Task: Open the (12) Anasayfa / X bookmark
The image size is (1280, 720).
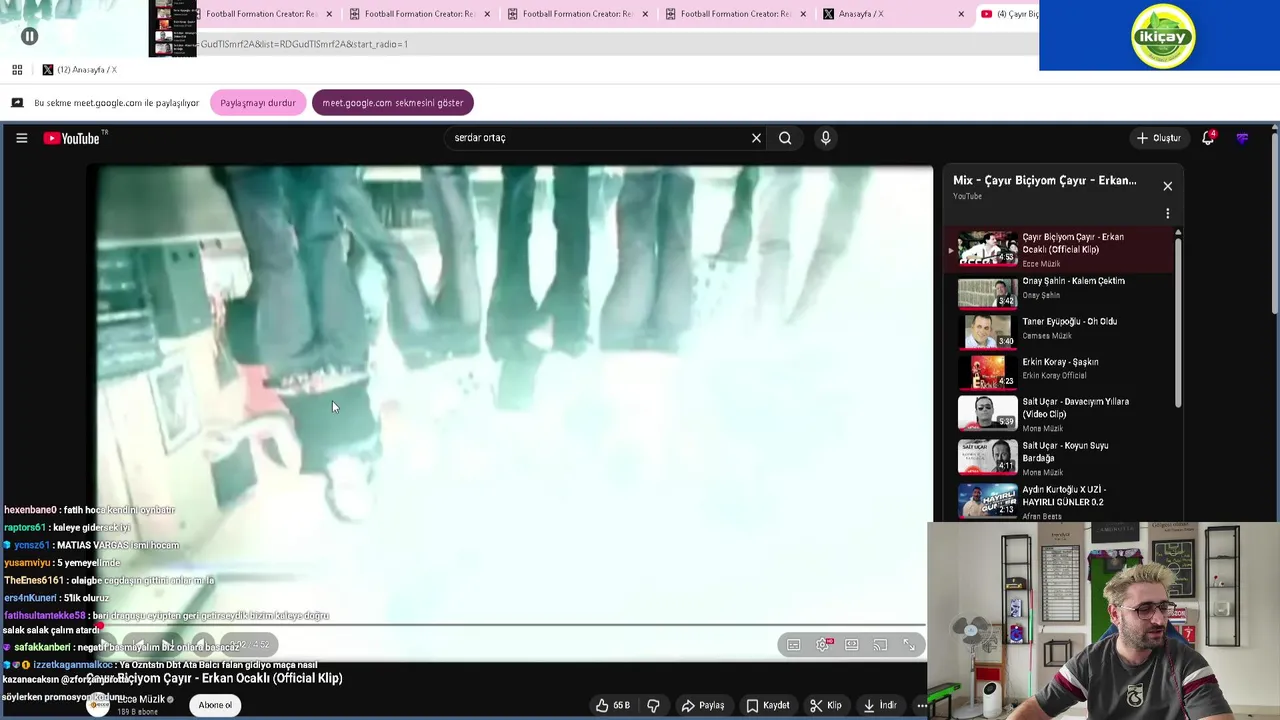Action: pos(79,70)
